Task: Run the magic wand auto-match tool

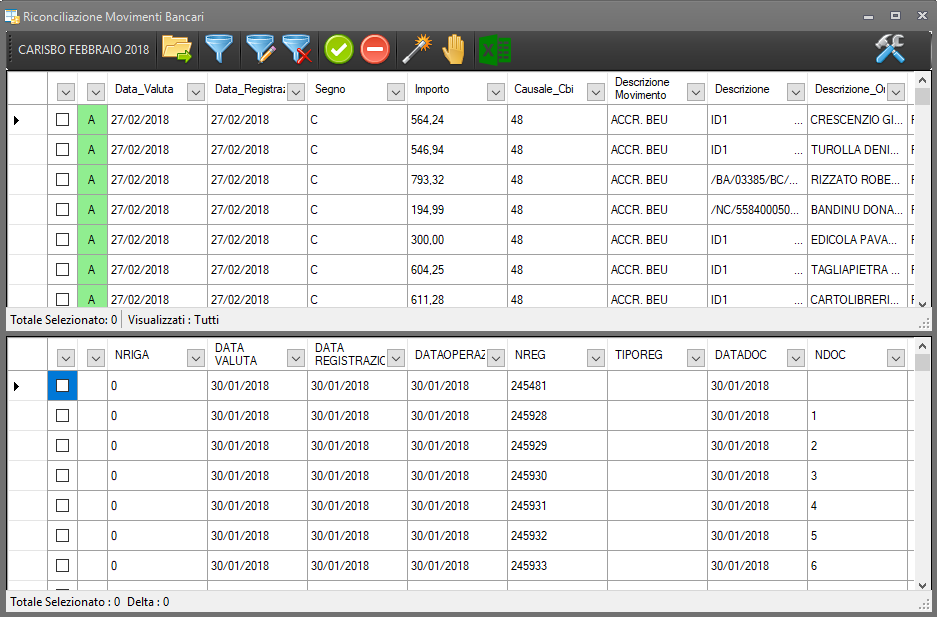Action: coord(414,48)
